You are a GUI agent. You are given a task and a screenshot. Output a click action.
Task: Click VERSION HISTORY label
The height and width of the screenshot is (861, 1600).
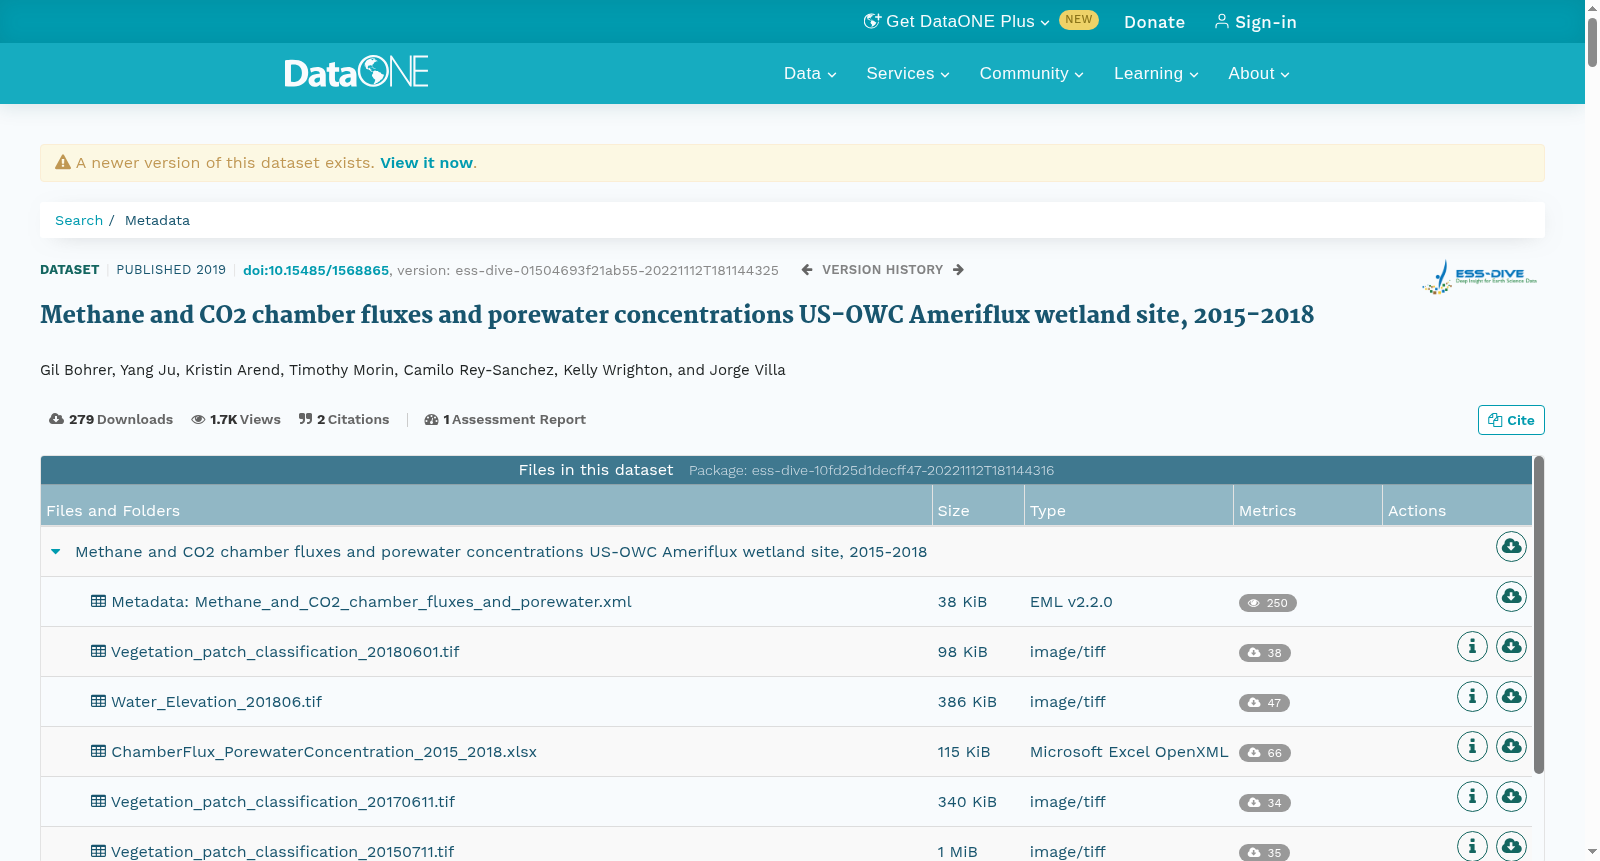pos(882,270)
